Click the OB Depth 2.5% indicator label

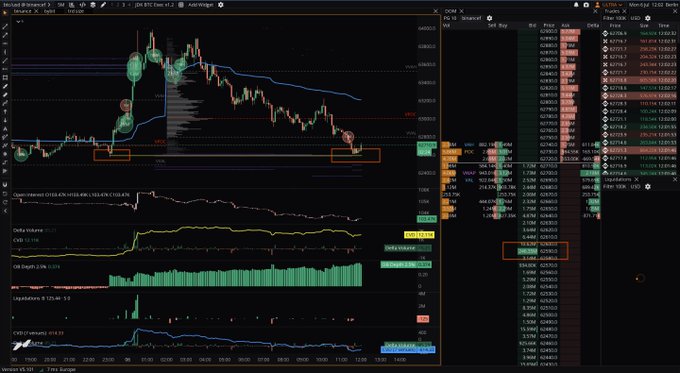[x=30, y=267]
